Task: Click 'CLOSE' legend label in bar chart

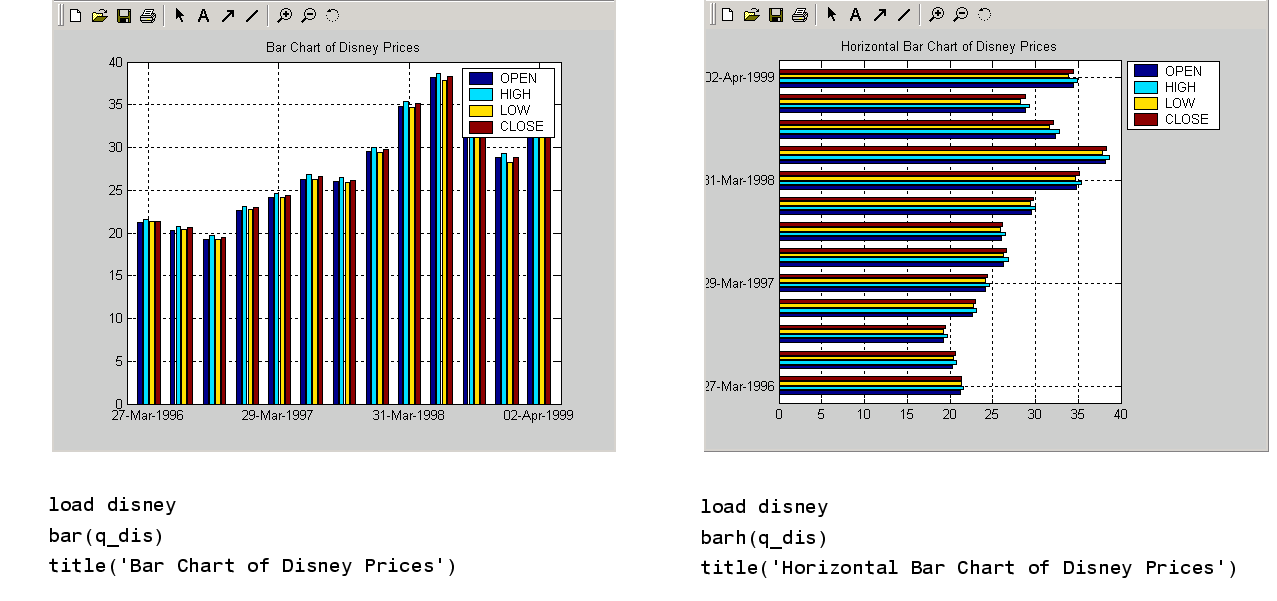Action: [522, 126]
